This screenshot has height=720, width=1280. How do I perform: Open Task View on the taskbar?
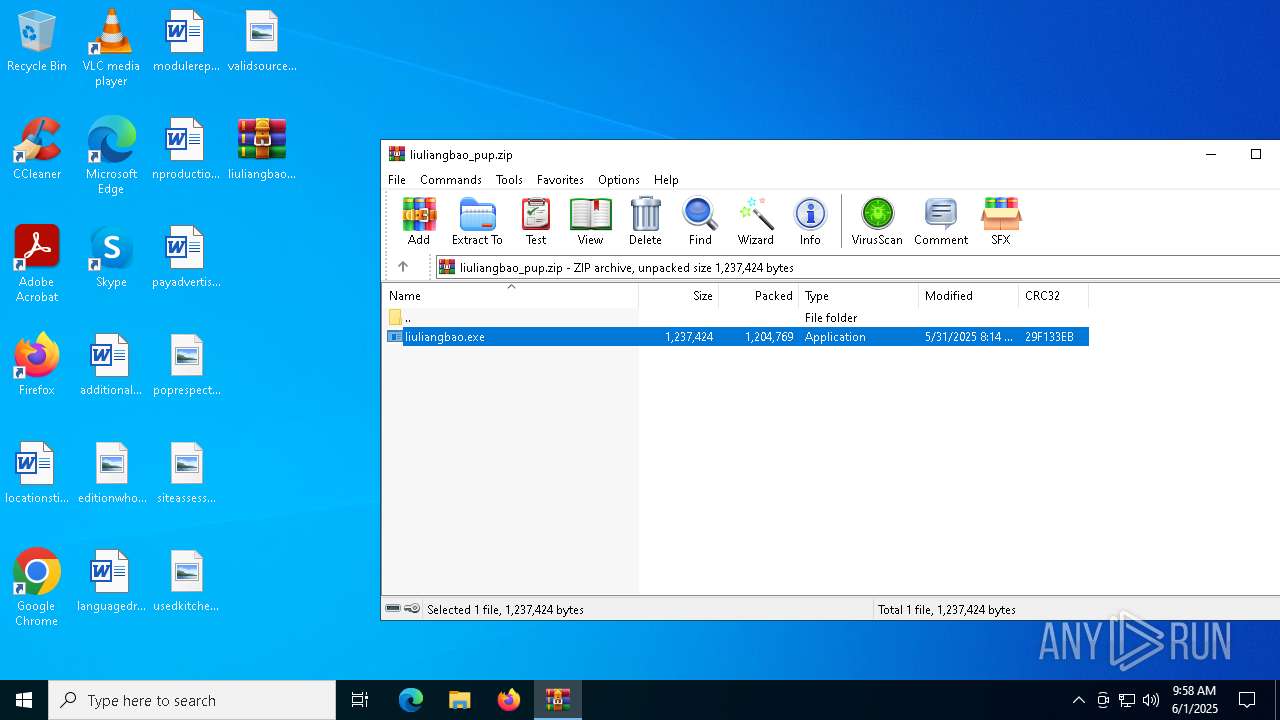(x=360, y=700)
